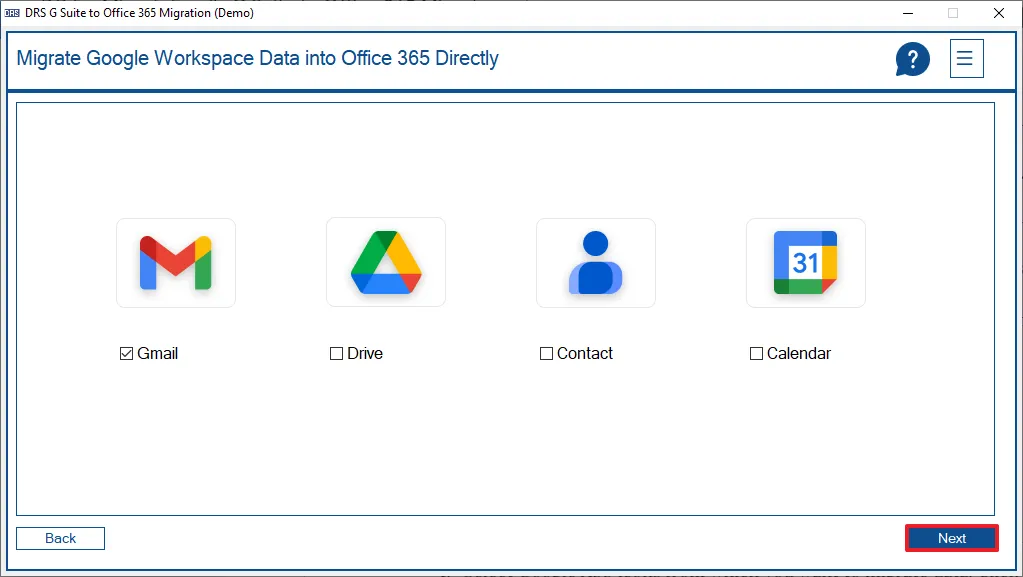
Task: Check the Calendar checkbox
Action: [x=756, y=354]
